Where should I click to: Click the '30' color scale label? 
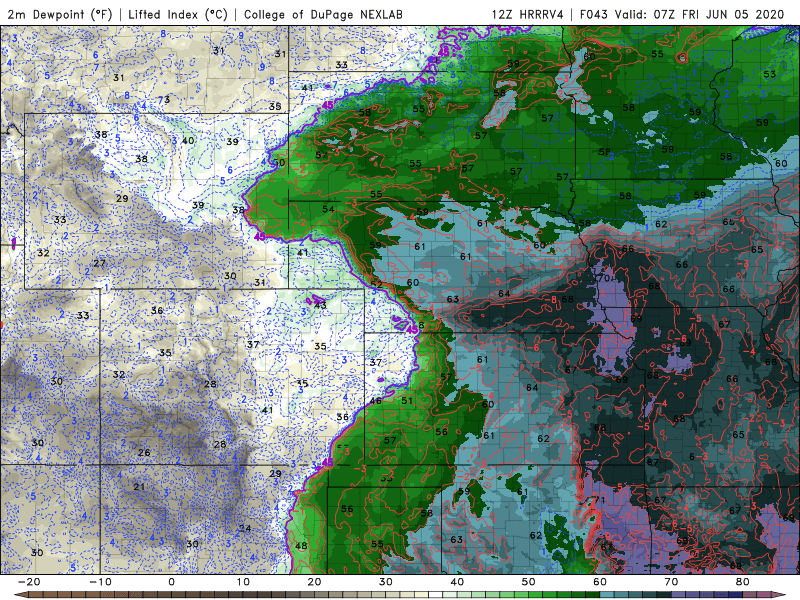coord(386,582)
